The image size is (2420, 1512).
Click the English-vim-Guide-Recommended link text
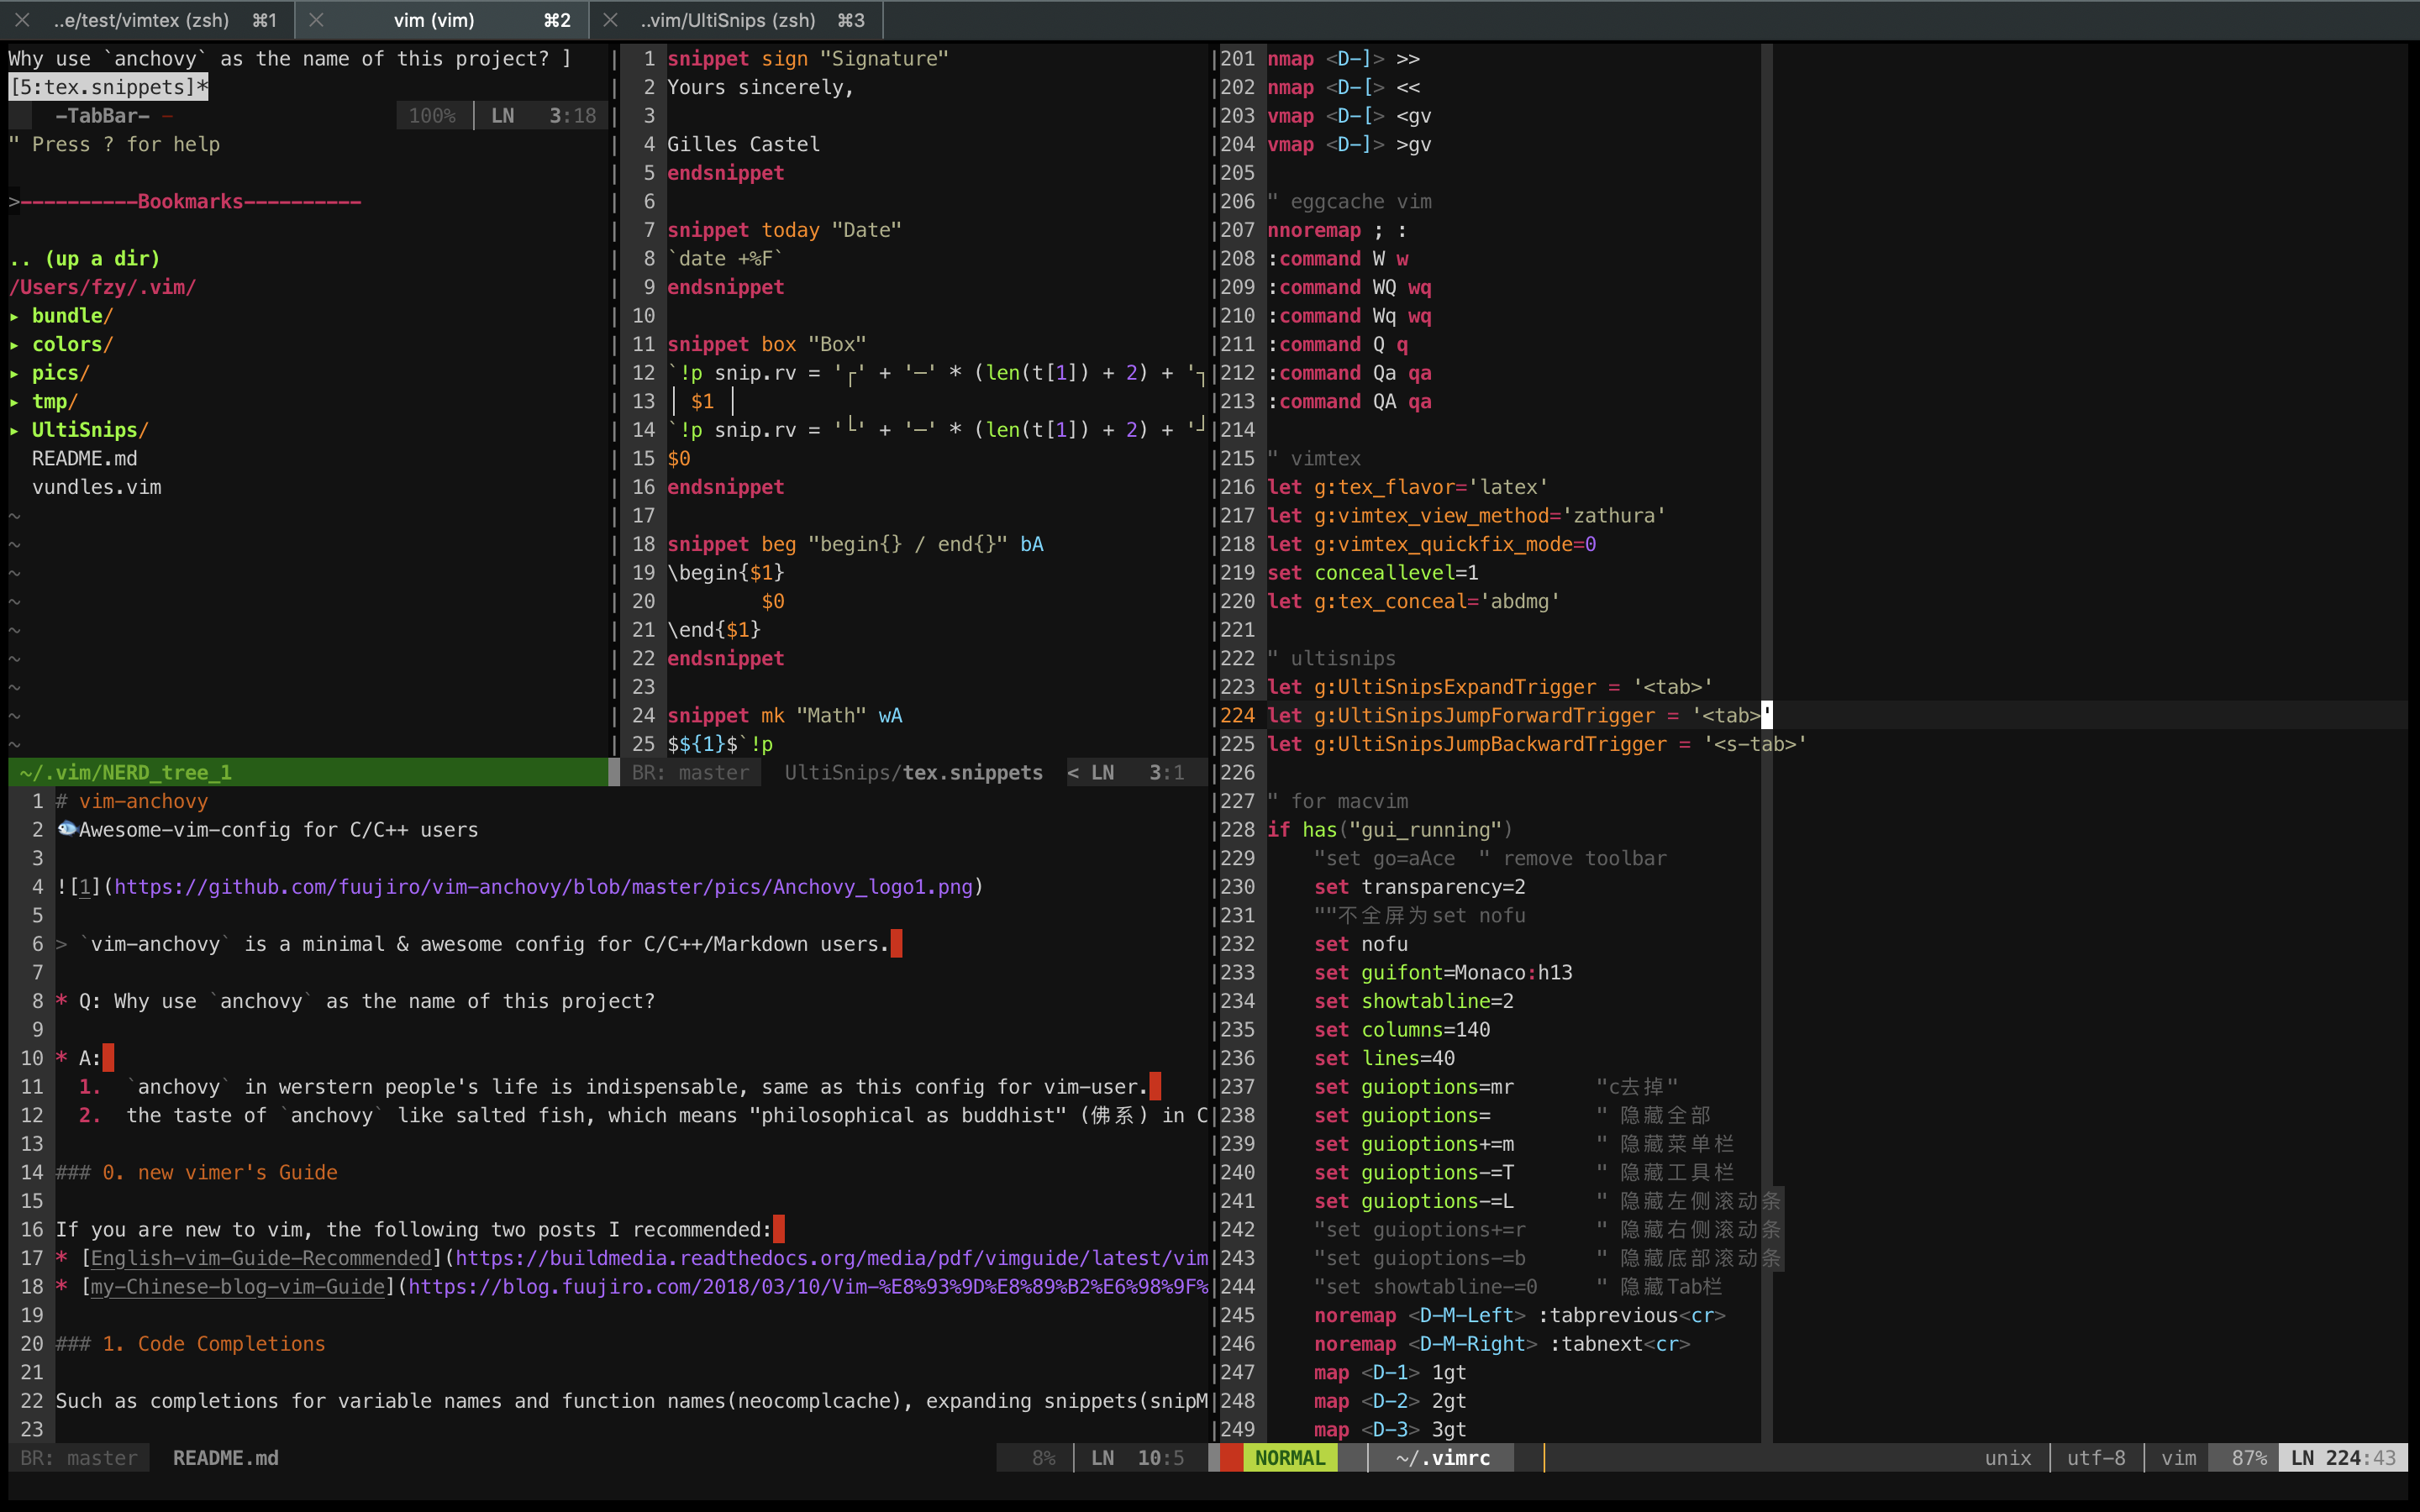click(260, 1258)
